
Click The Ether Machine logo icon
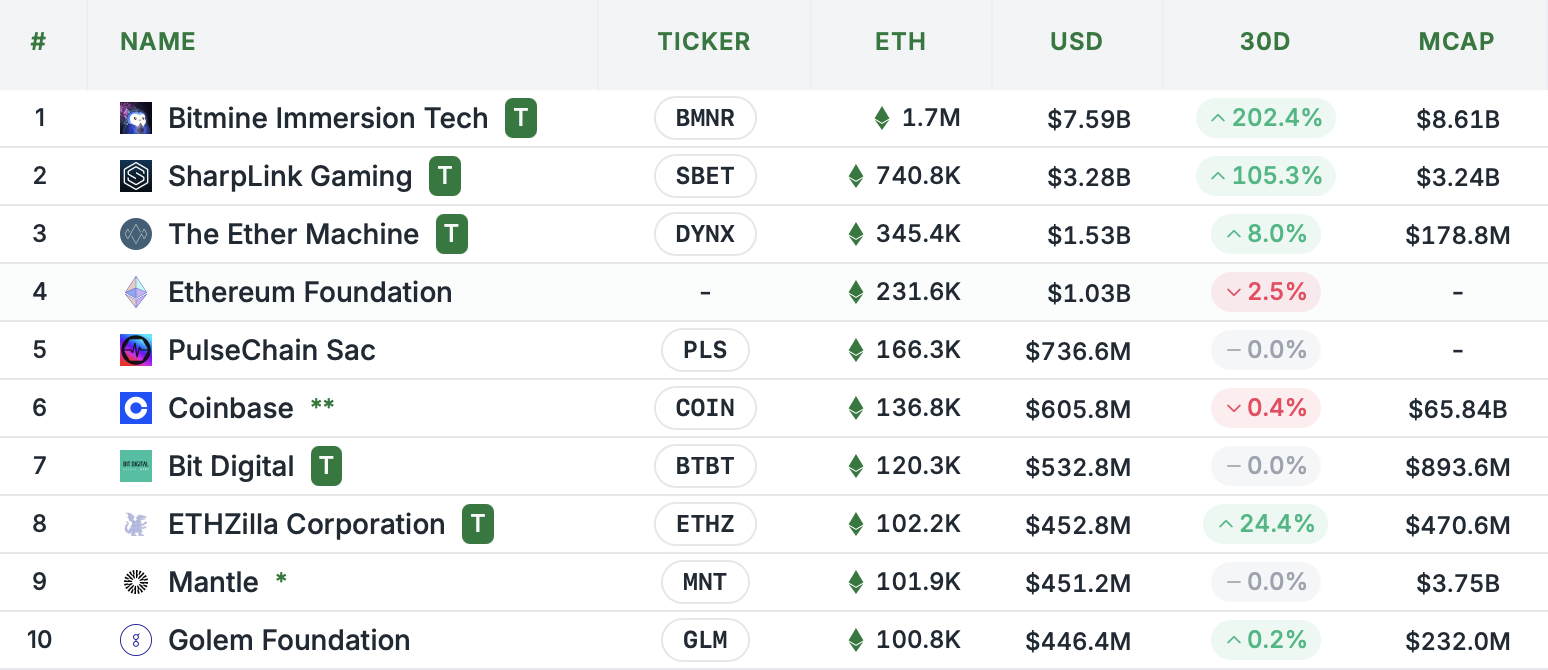point(136,234)
